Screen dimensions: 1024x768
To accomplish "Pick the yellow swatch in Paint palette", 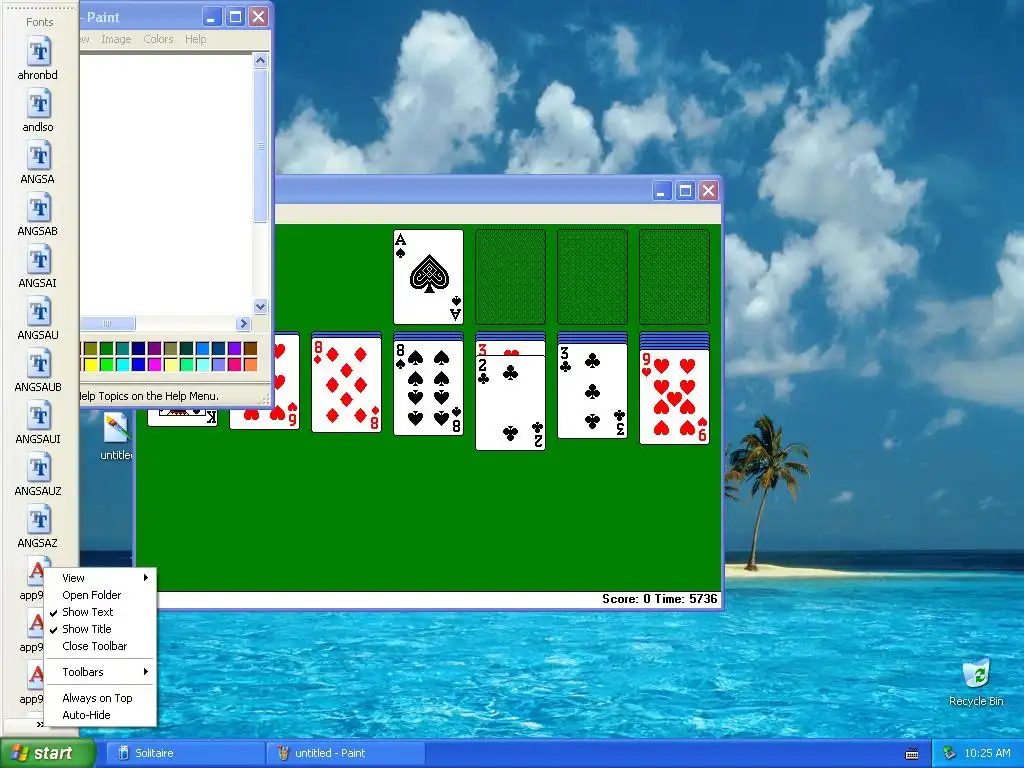I will coord(91,364).
